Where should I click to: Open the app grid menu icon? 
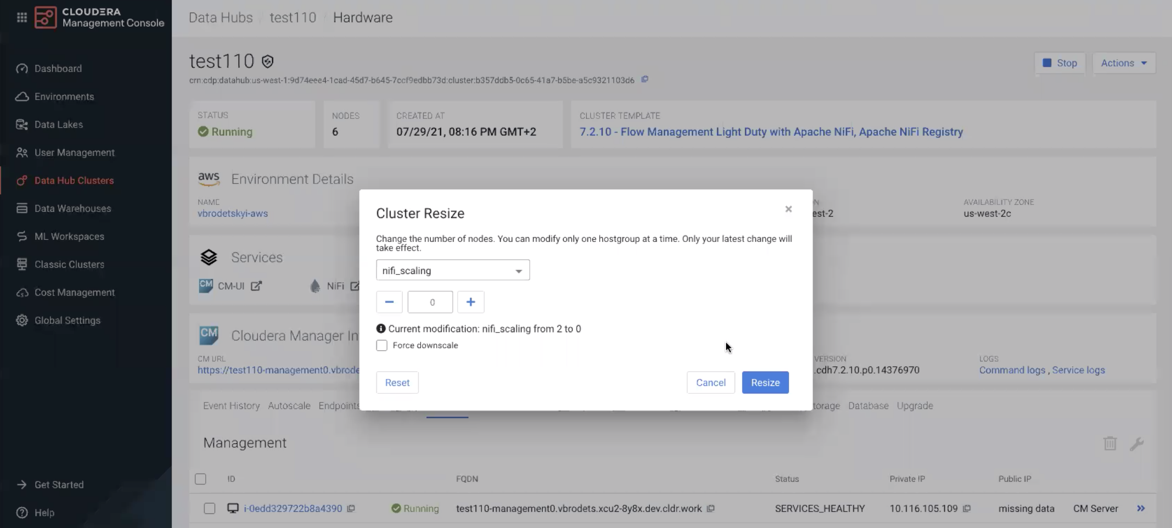tap(21, 17)
